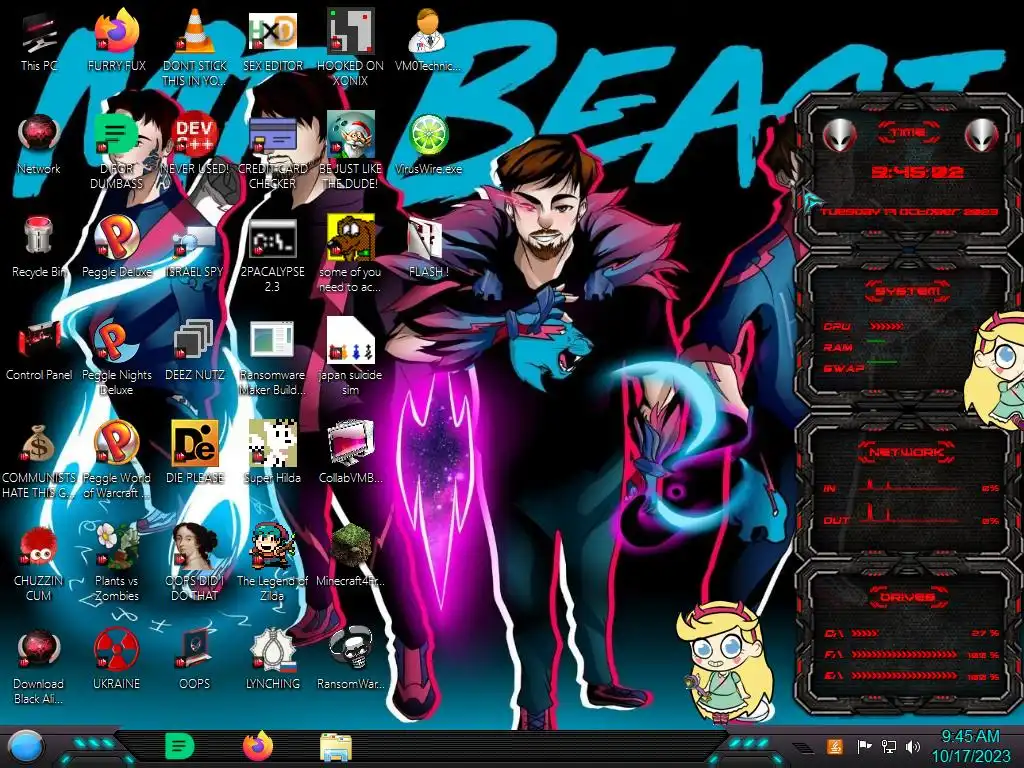Open the 2PACALYPSE 2.3 console icon
Screen dimensions: 1024x768
click(272, 238)
